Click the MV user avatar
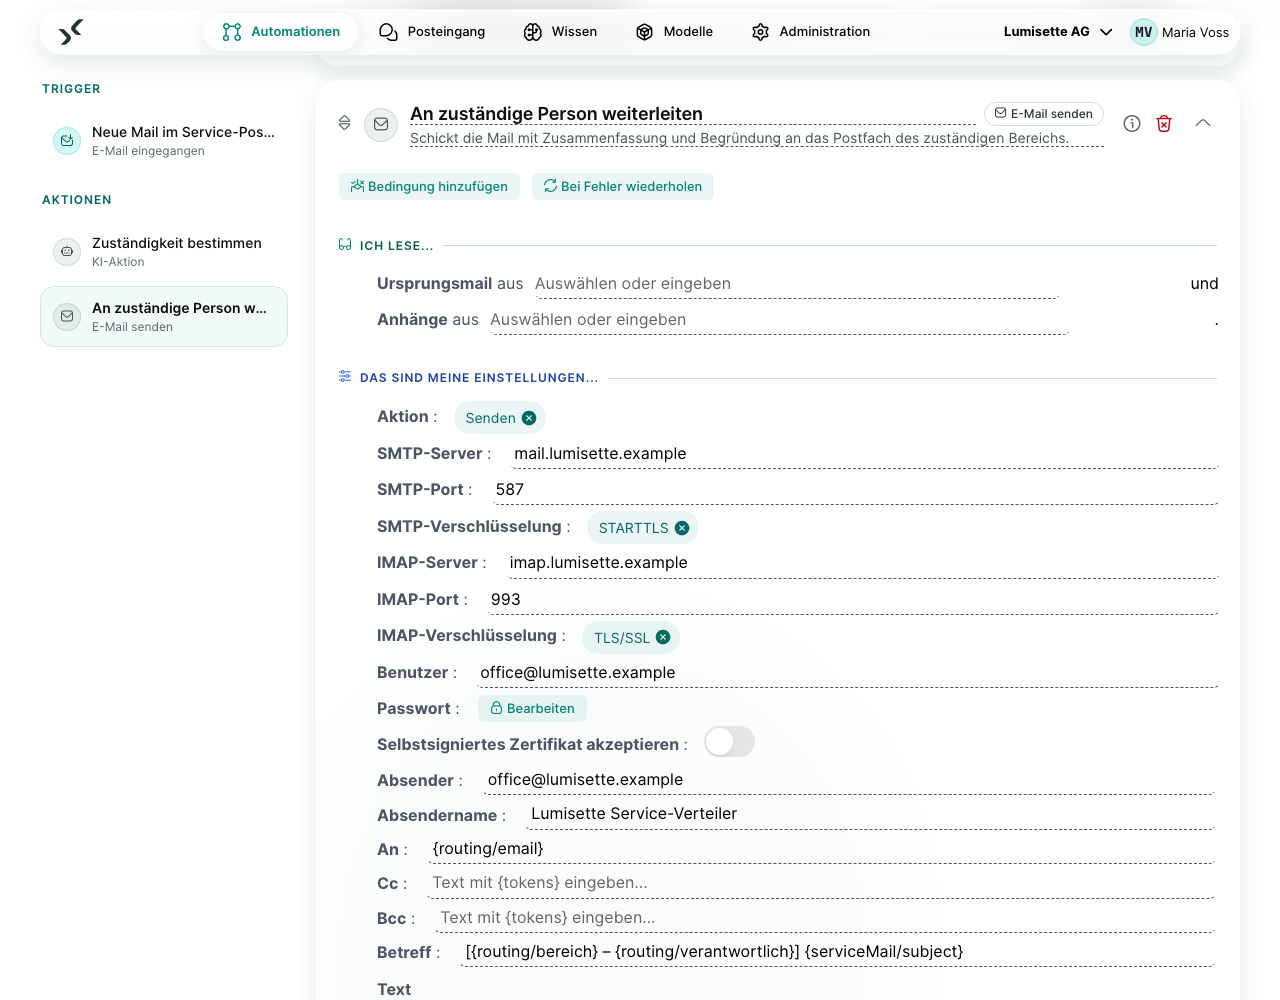 point(1143,32)
